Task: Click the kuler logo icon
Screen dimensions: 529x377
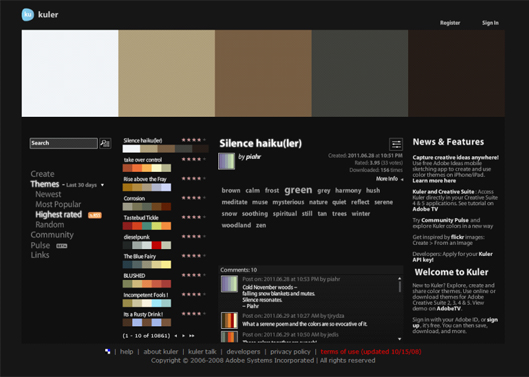Action: [x=28, y=15]
